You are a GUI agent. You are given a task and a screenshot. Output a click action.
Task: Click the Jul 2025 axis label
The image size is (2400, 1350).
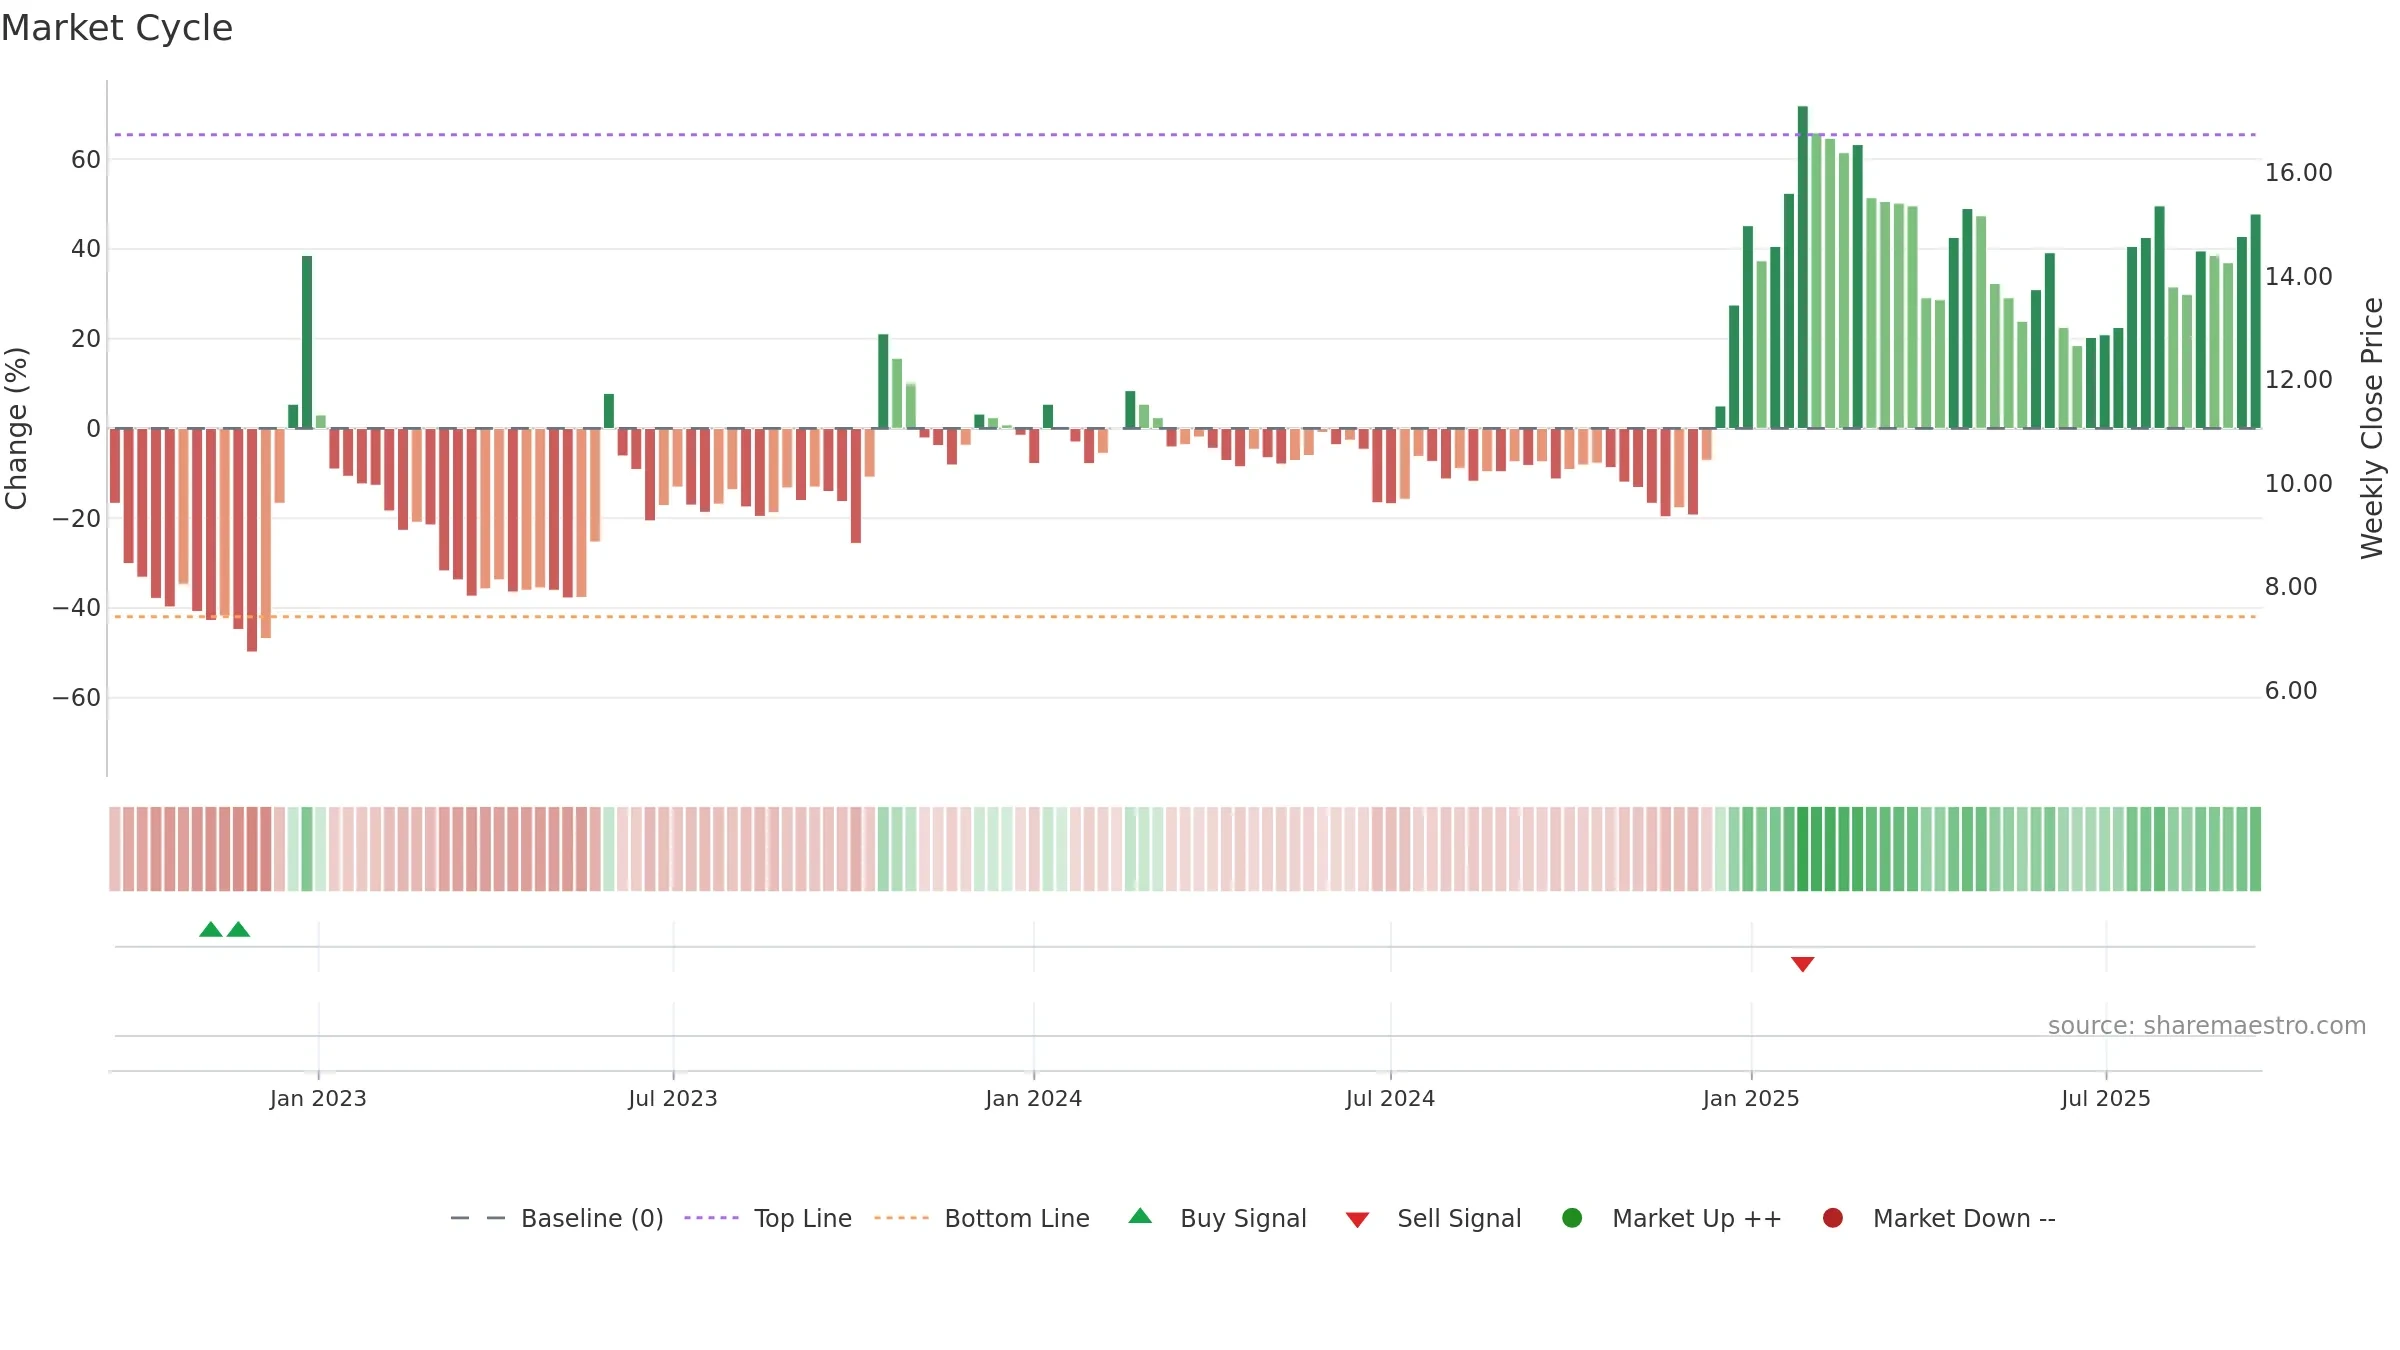2106,1098
